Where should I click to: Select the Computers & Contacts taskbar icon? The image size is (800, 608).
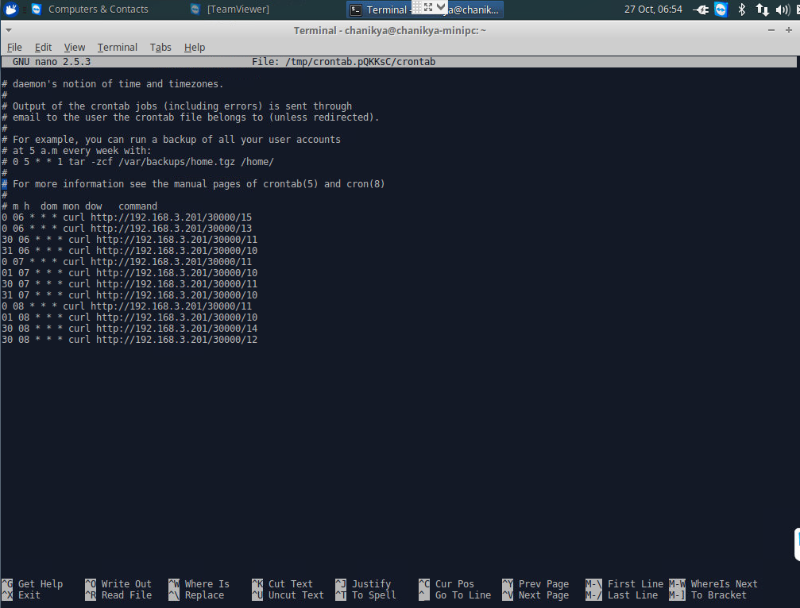[36, 9]
